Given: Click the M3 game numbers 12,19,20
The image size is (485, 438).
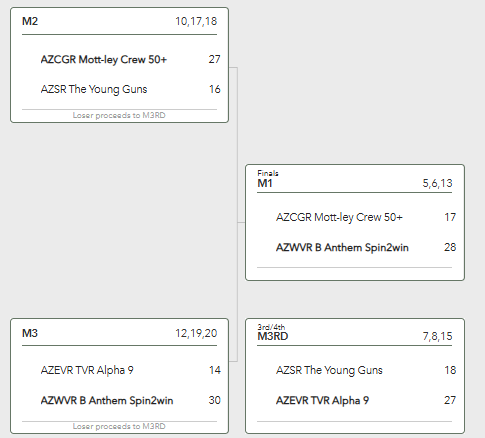Looking at the screenshot, I should (x=196, y=333).
